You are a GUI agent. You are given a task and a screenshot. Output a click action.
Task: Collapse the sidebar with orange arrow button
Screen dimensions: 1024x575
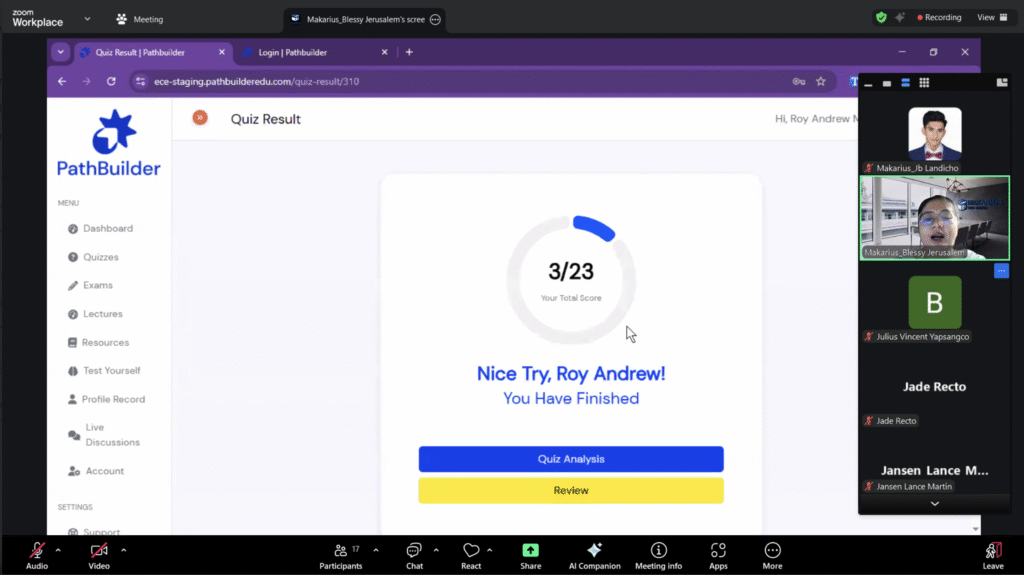pos(200,118)
